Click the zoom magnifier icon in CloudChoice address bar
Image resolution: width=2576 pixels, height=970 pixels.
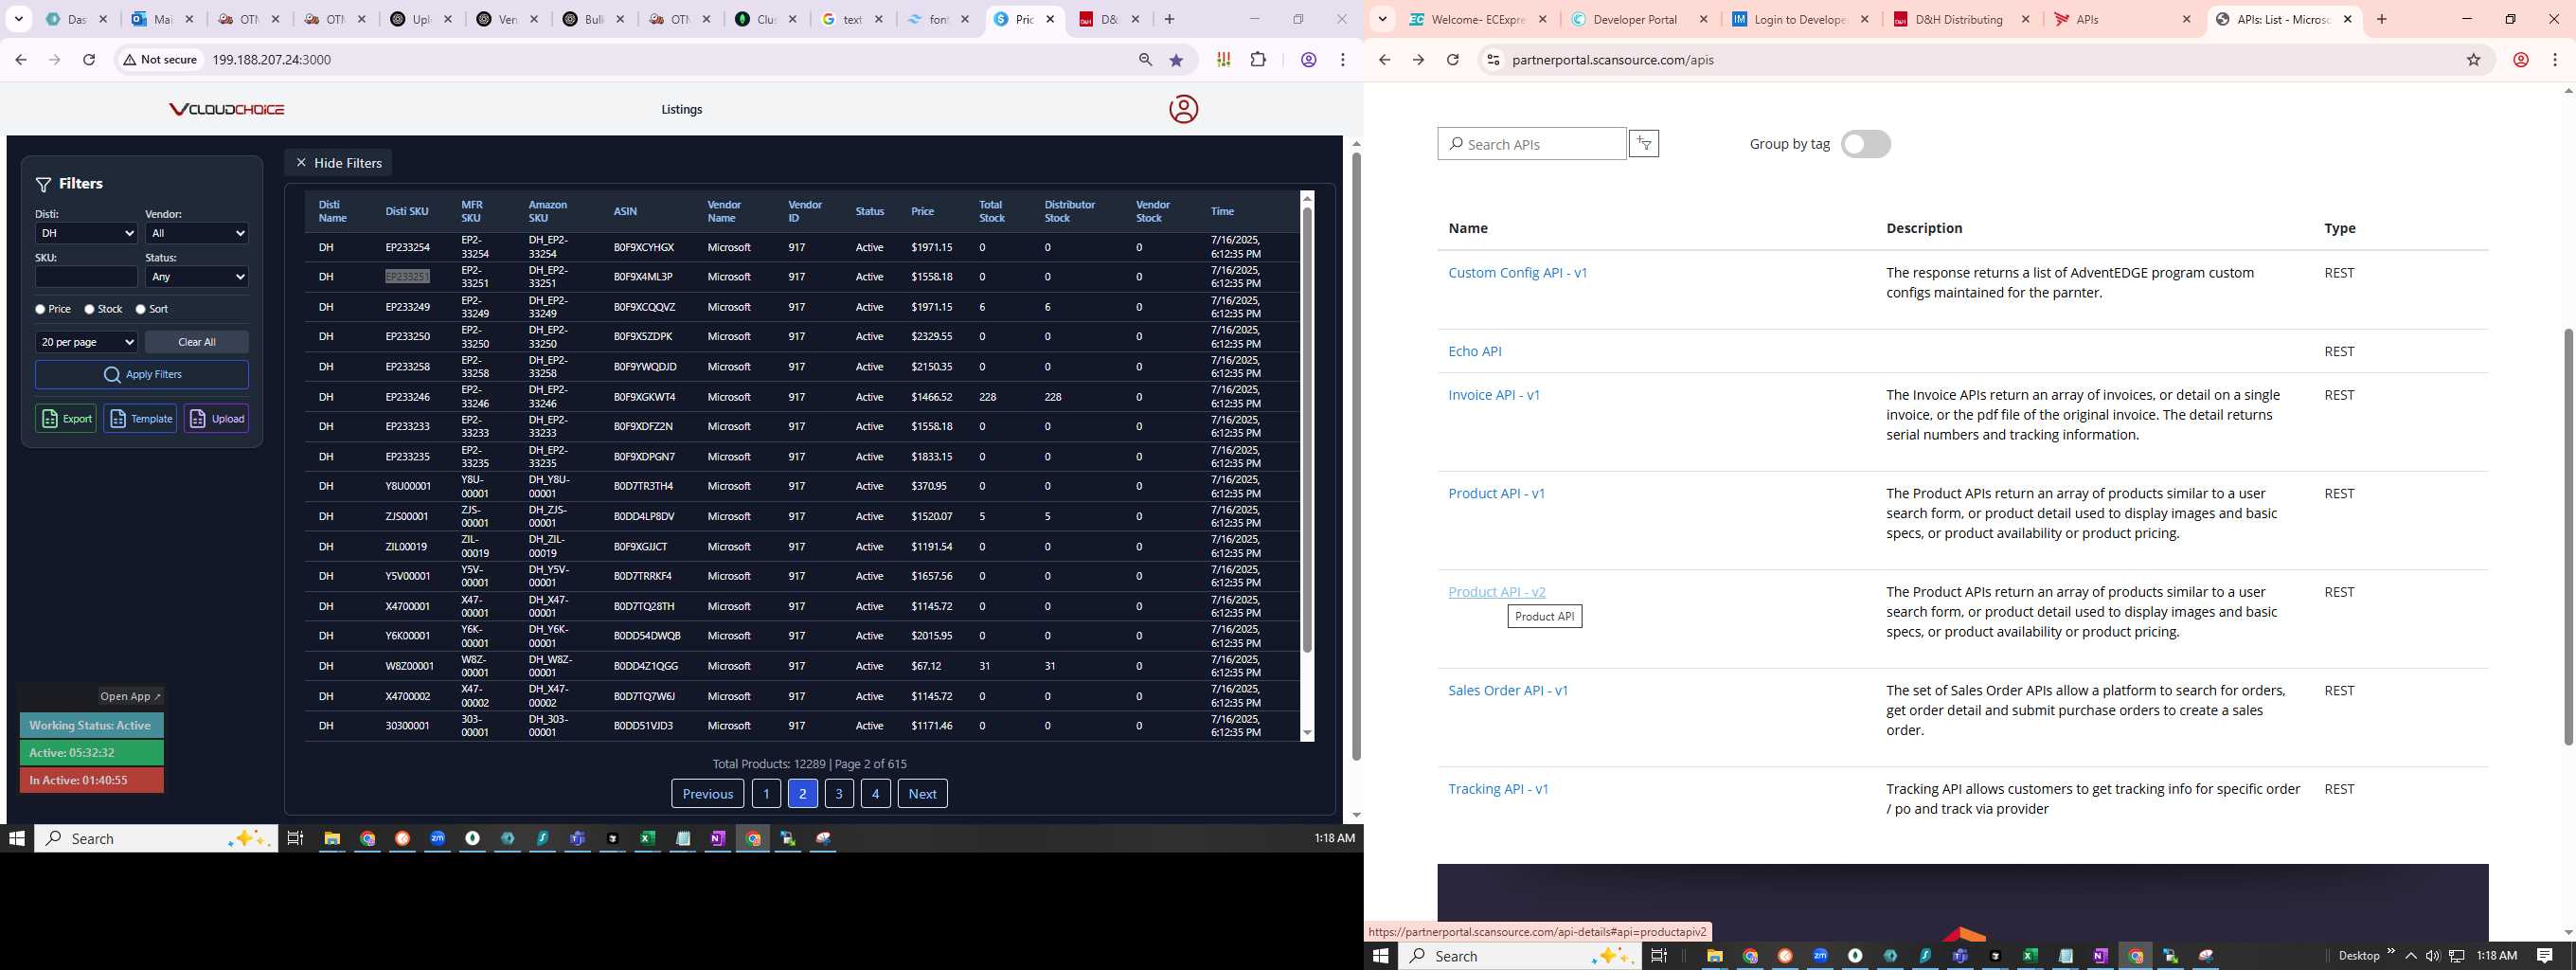coord(1145,60)
